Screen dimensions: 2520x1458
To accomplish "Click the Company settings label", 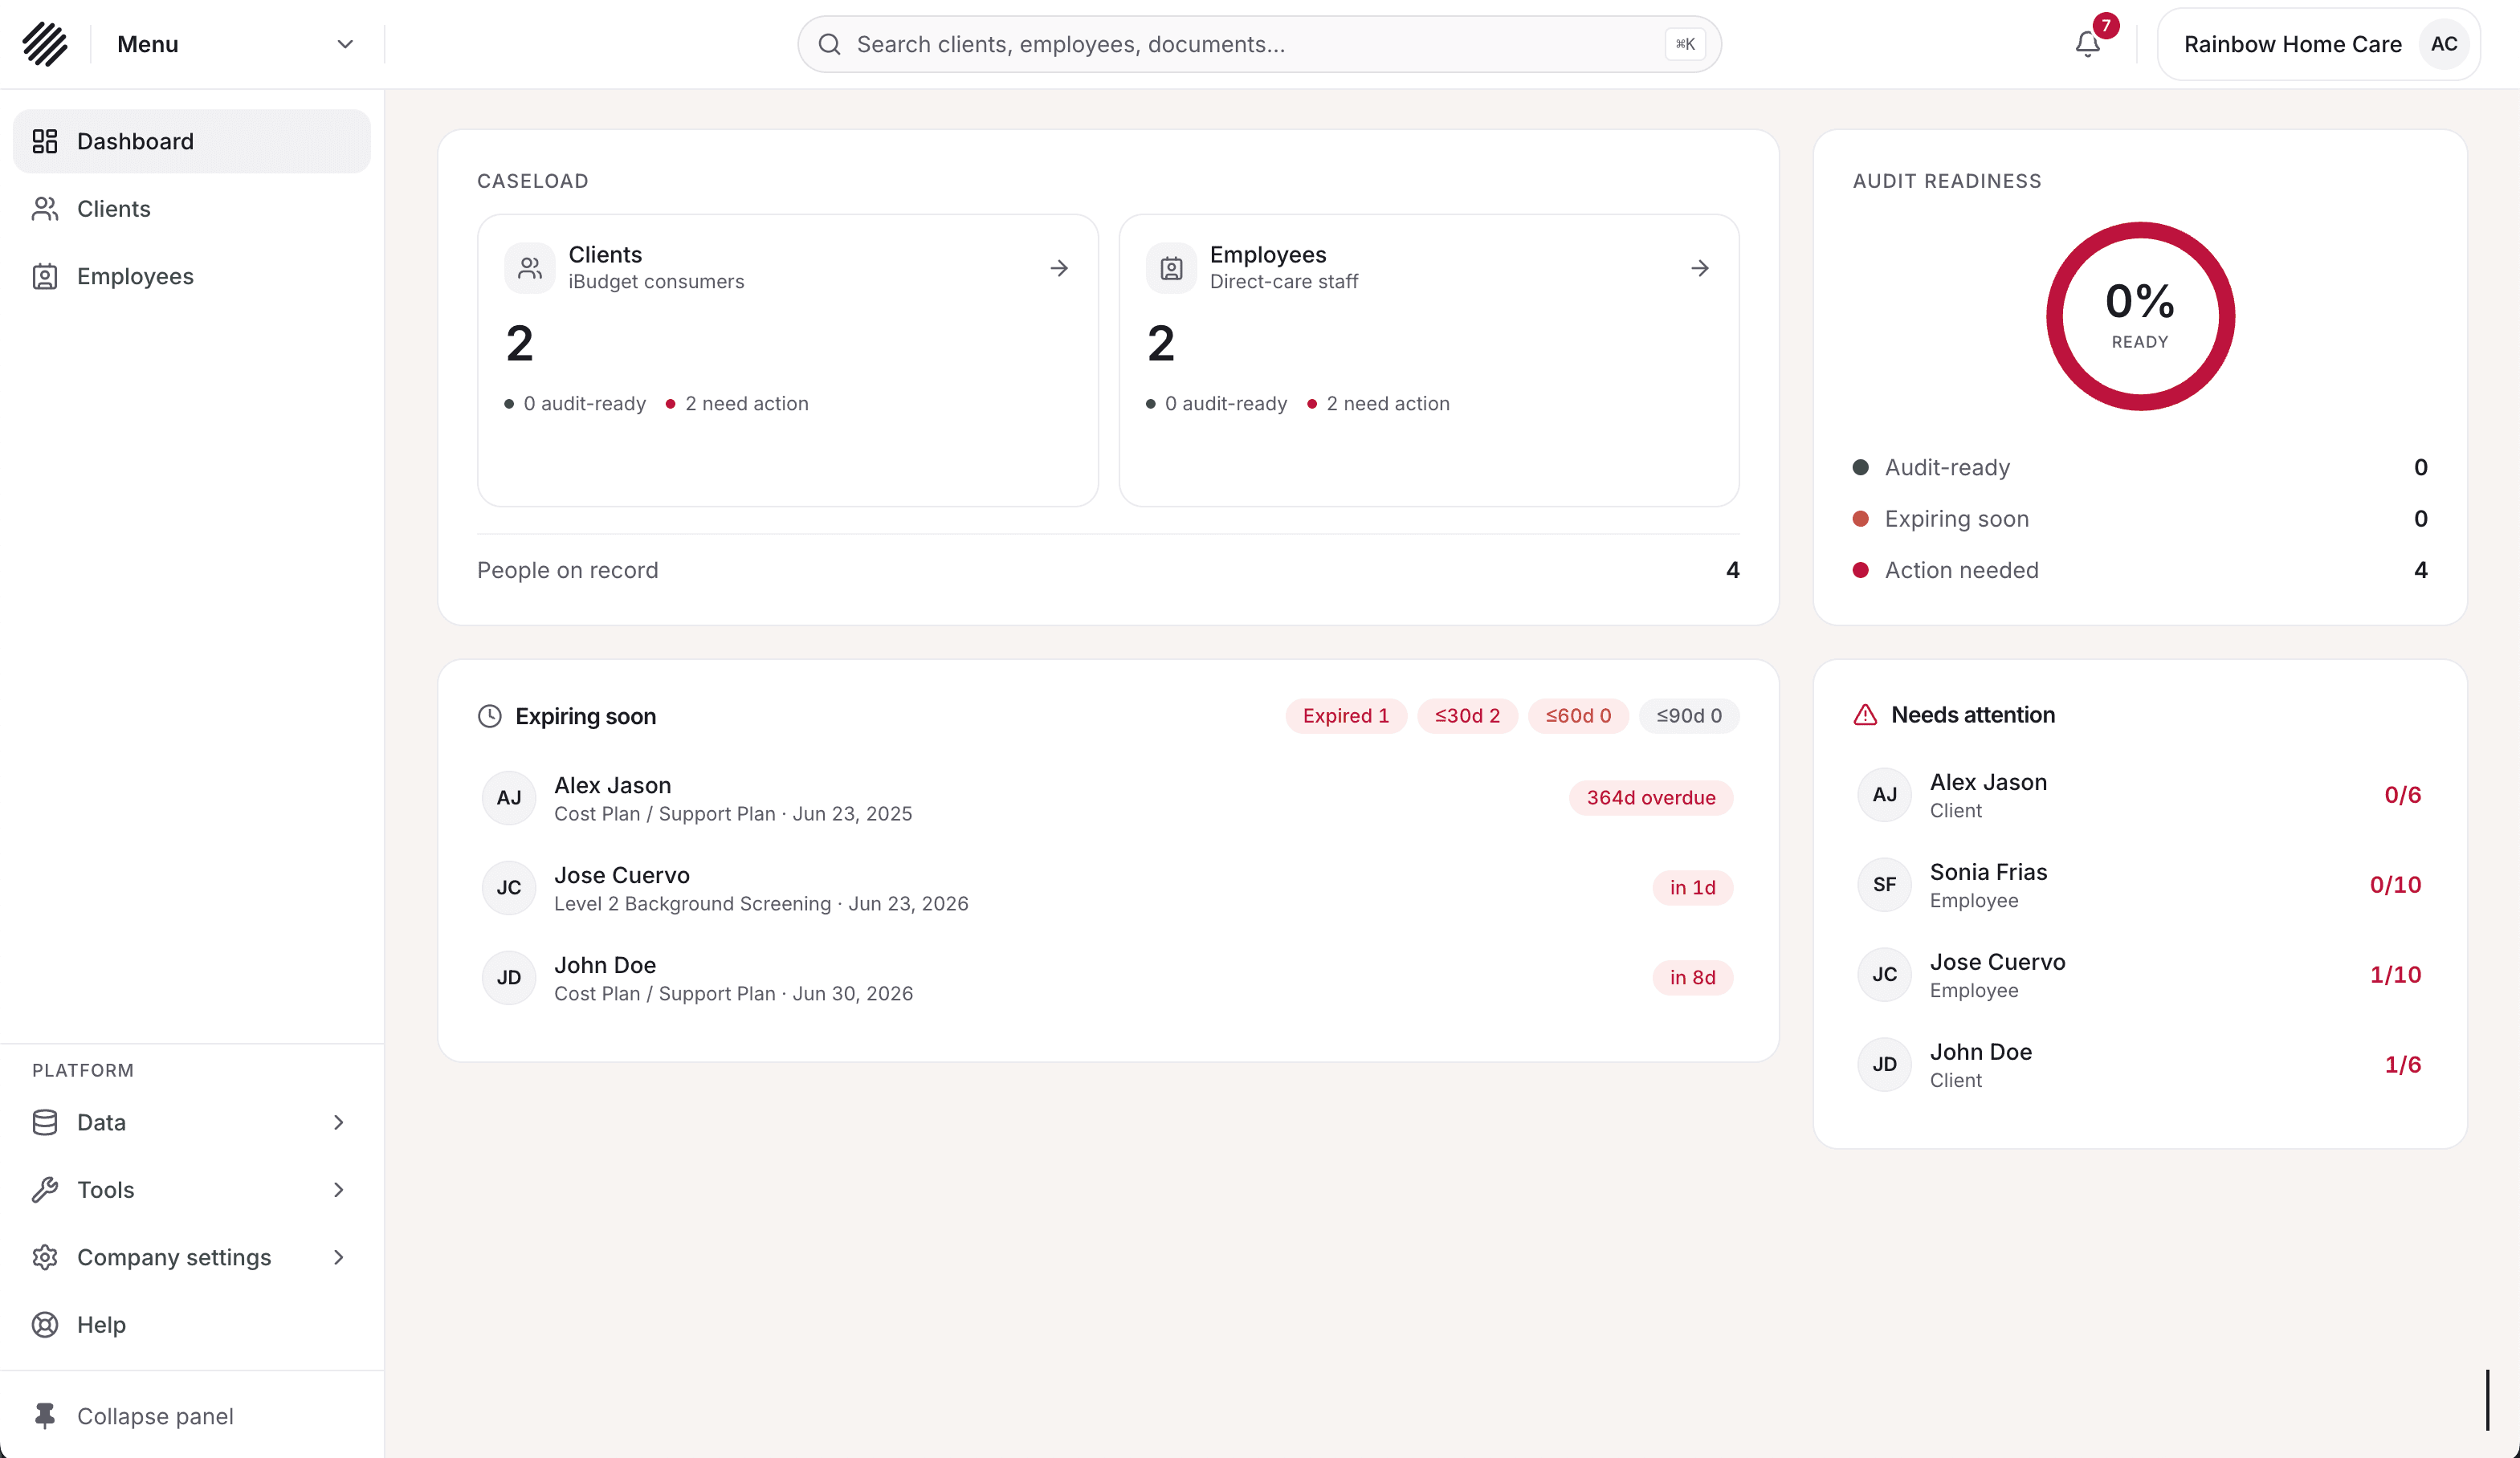I will point(174,1257).
